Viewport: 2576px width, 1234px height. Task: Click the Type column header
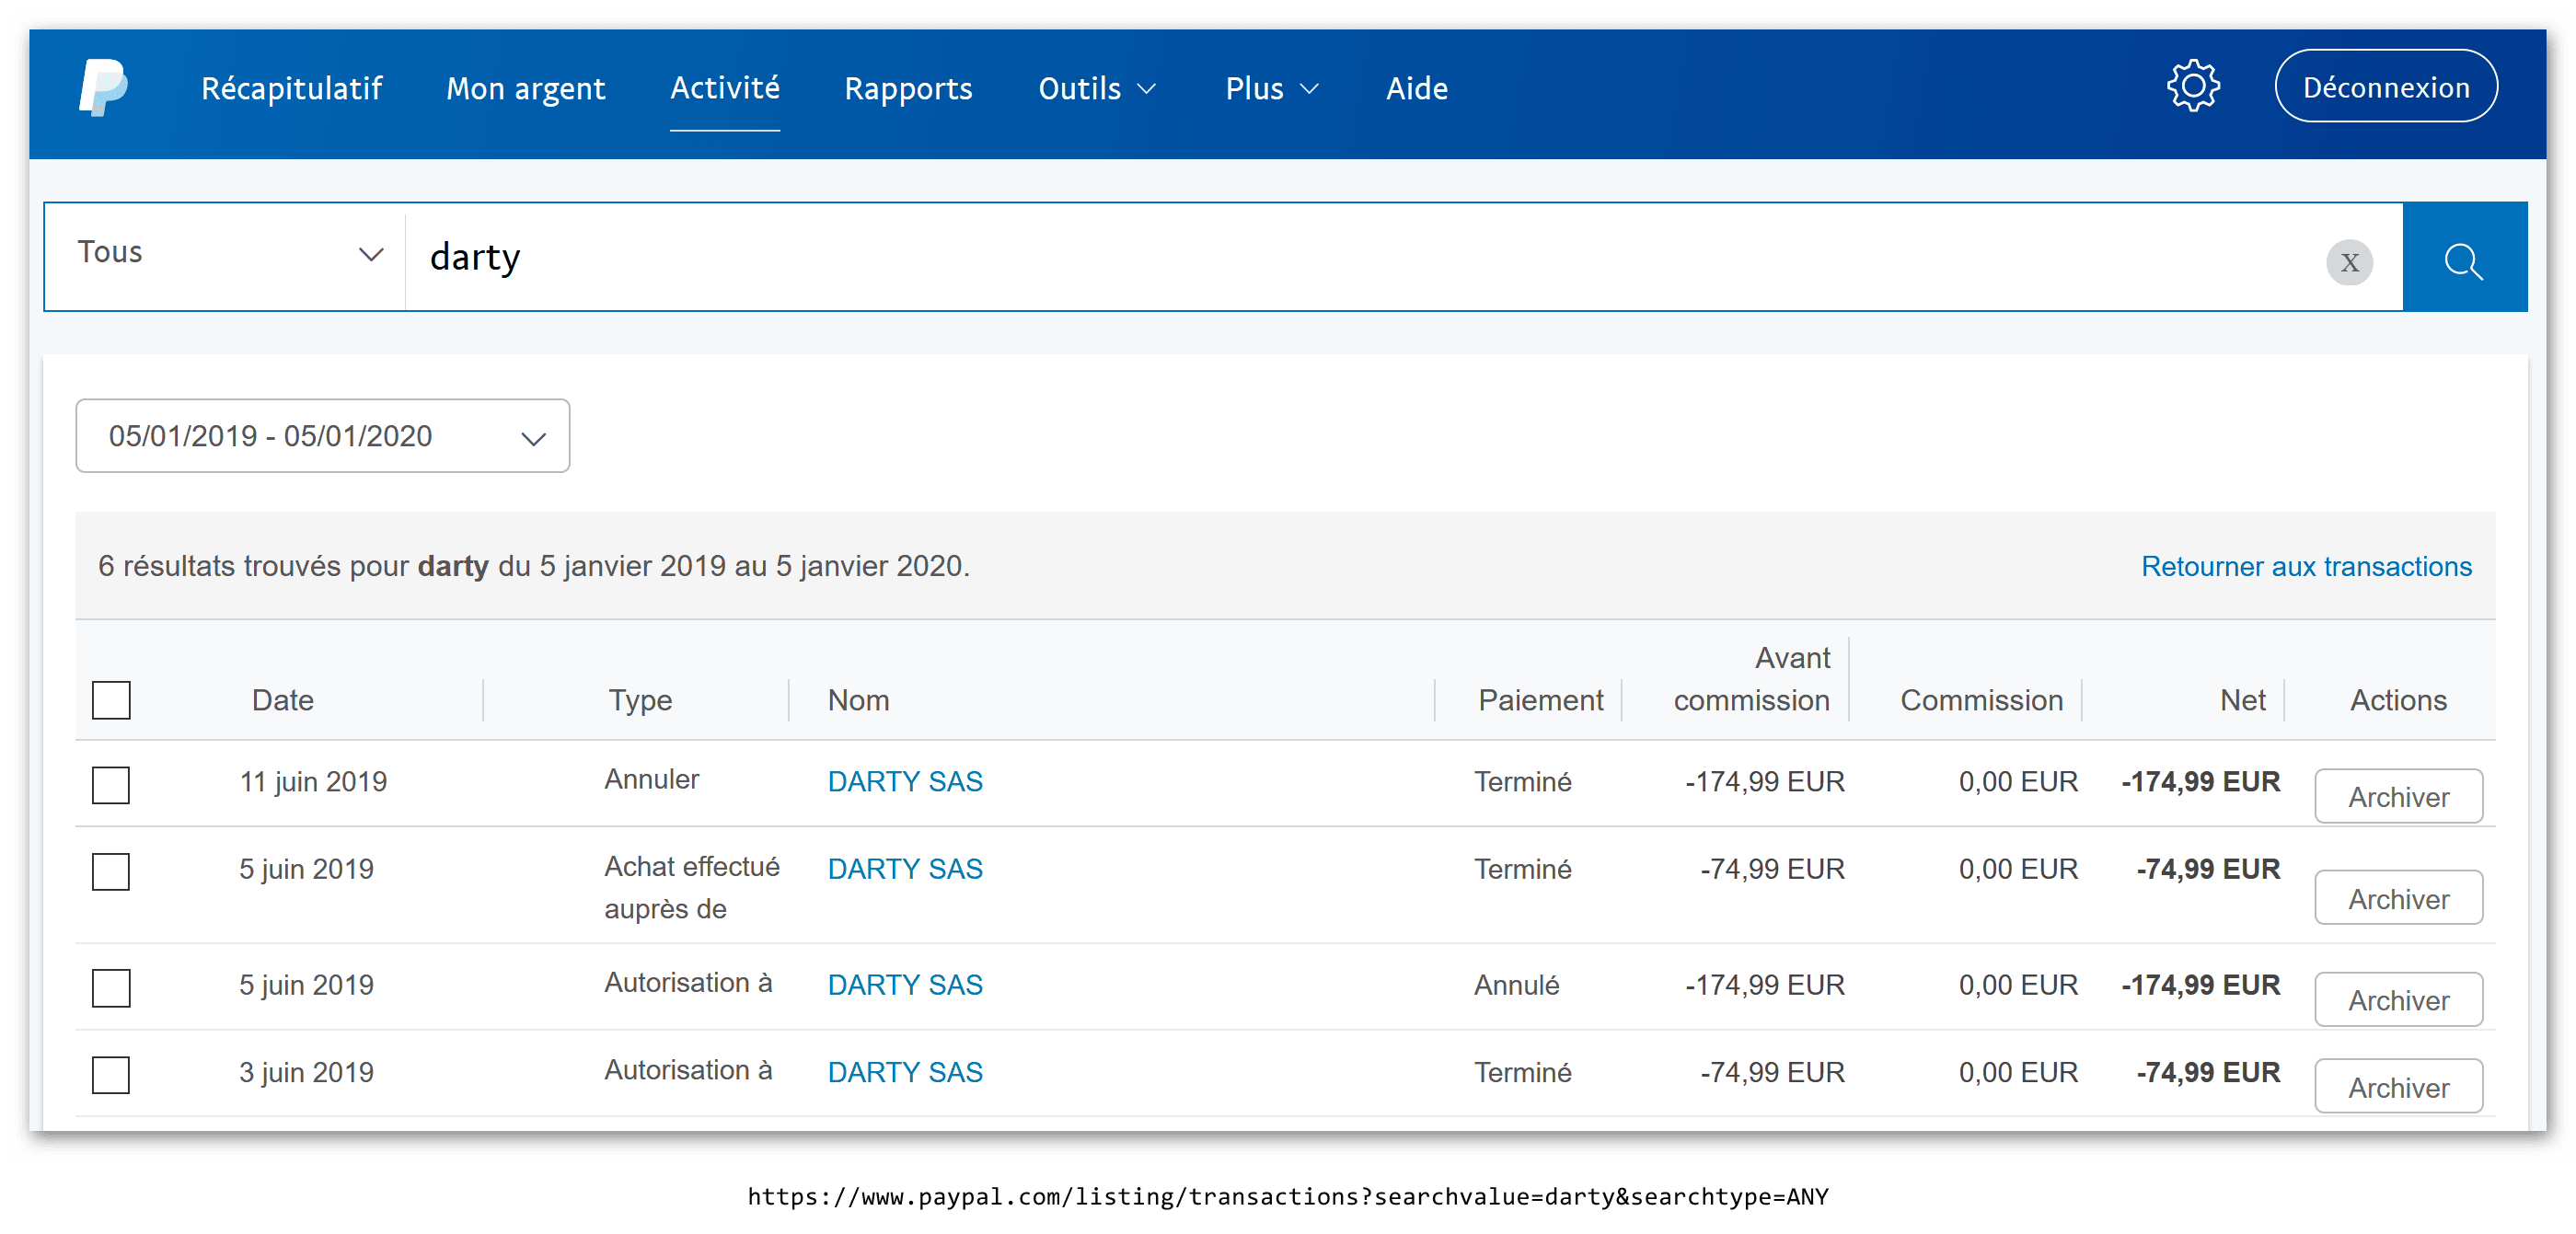[640, 700]
